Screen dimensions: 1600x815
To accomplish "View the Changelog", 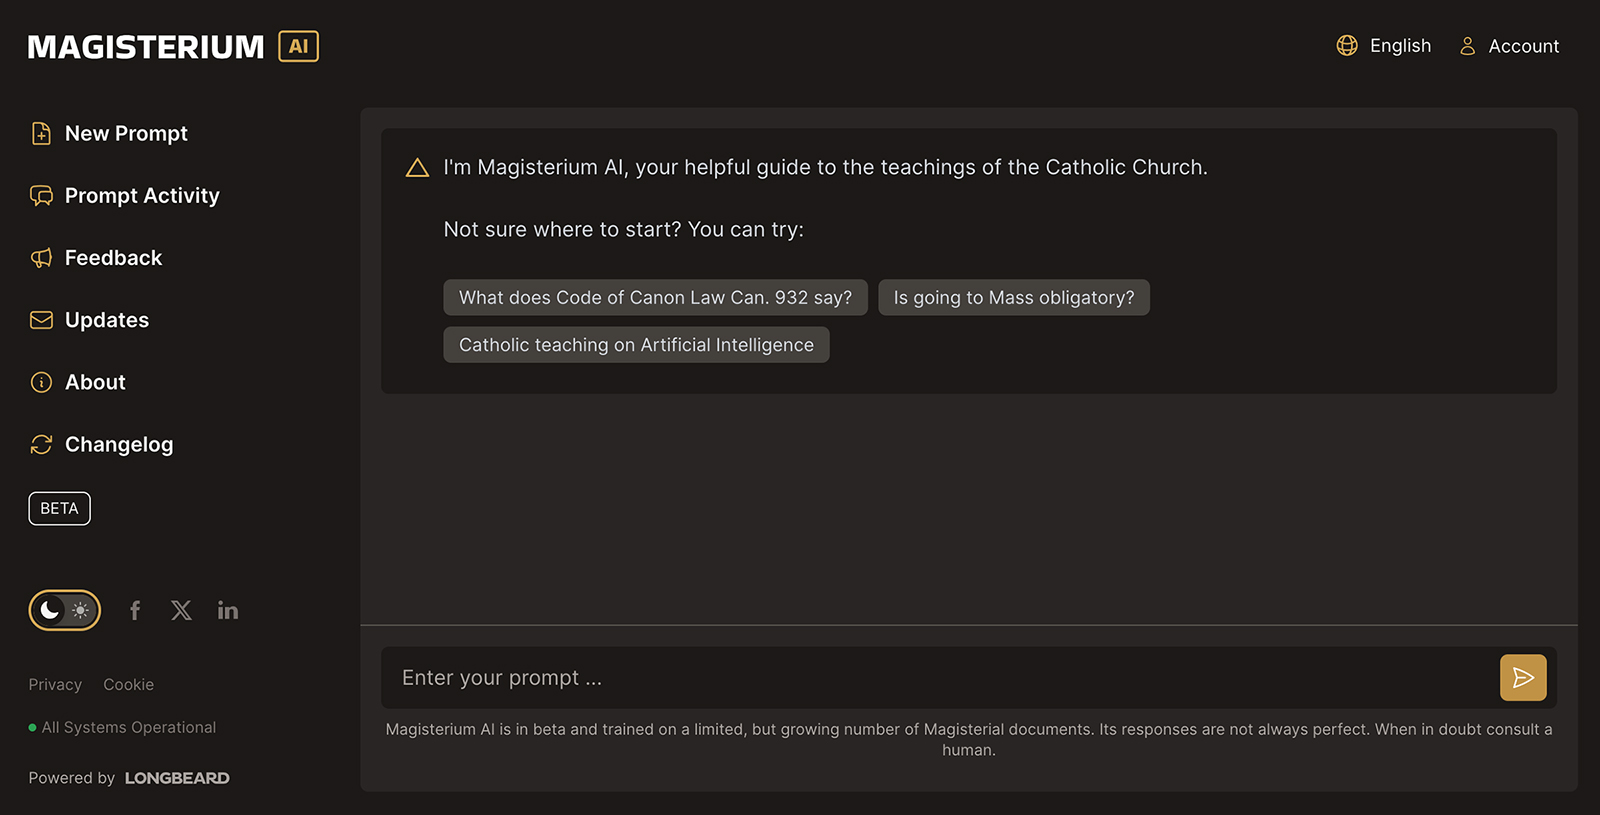I will coord(101,444).
